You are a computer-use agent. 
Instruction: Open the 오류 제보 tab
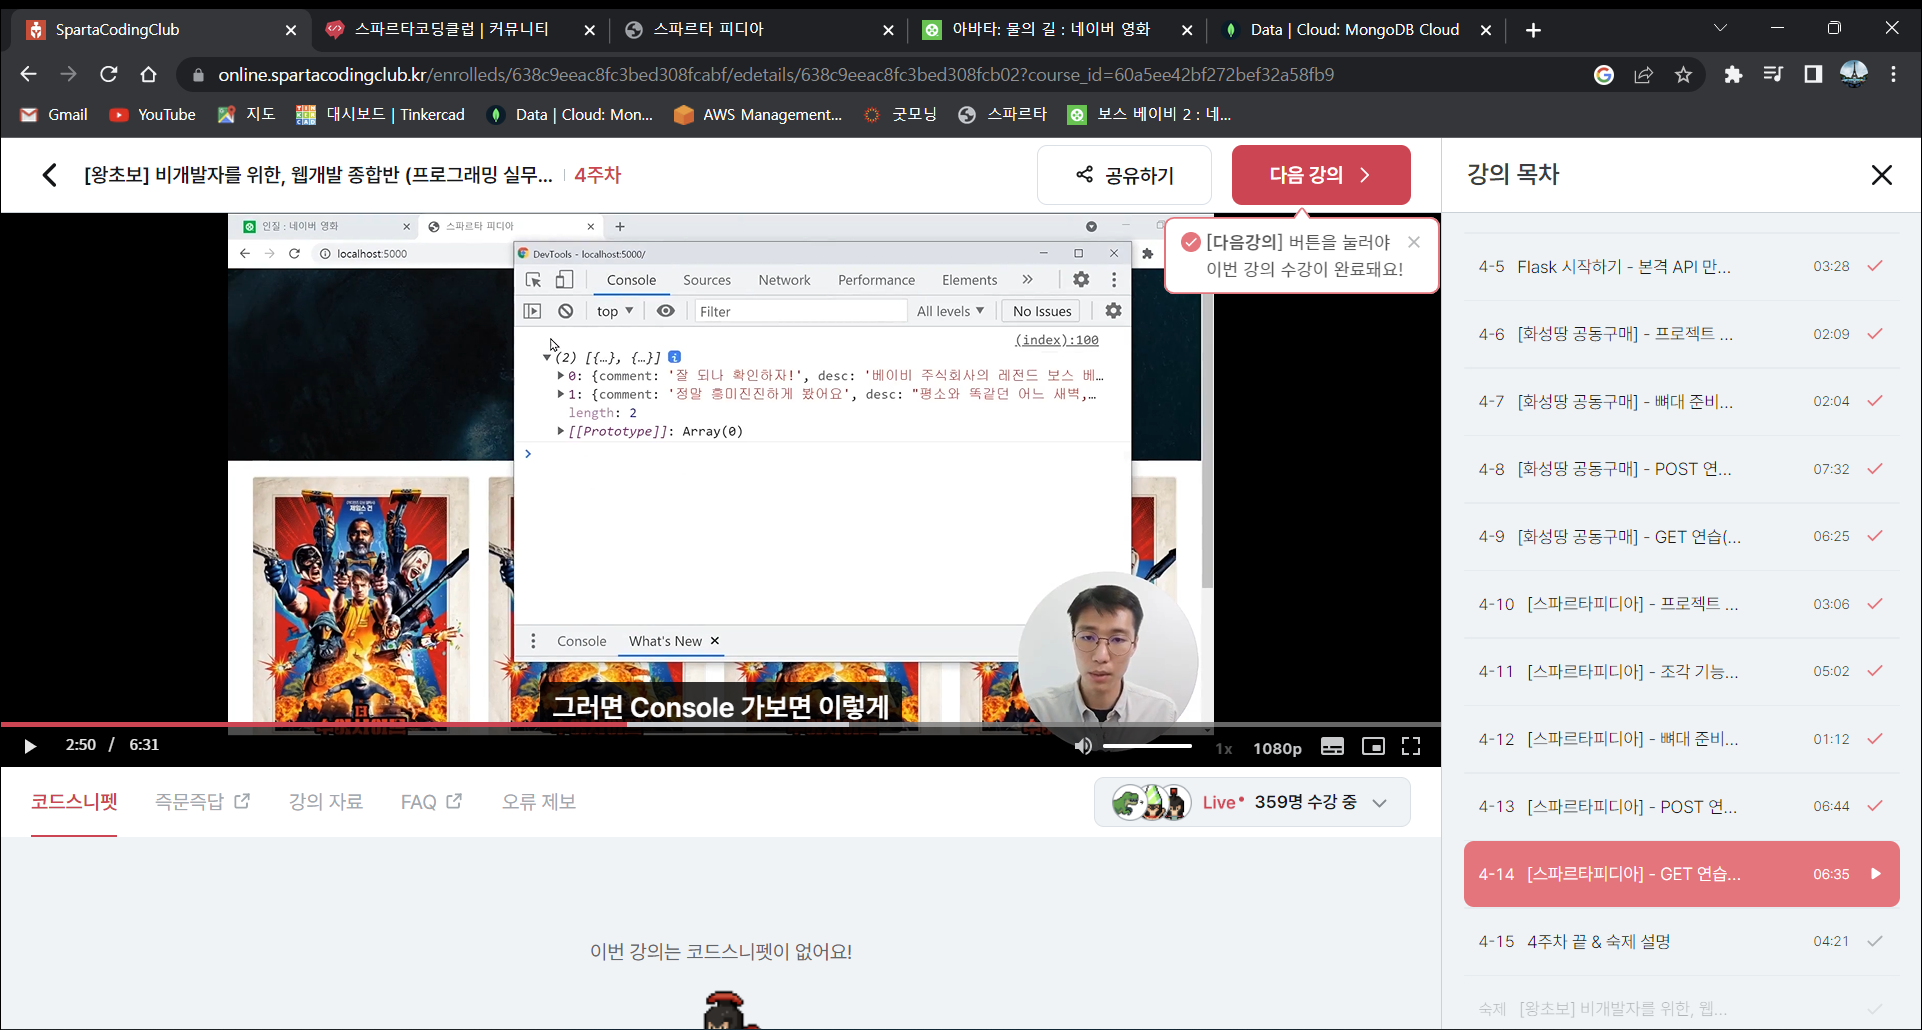[539, 801]
